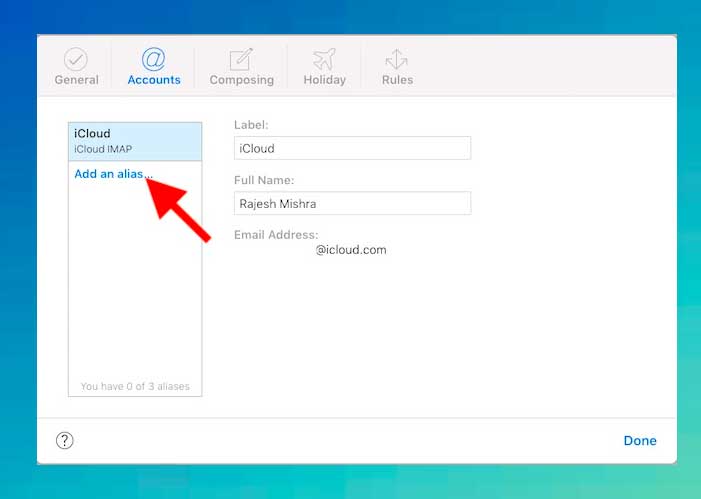Click the Done button

(640, 441)
